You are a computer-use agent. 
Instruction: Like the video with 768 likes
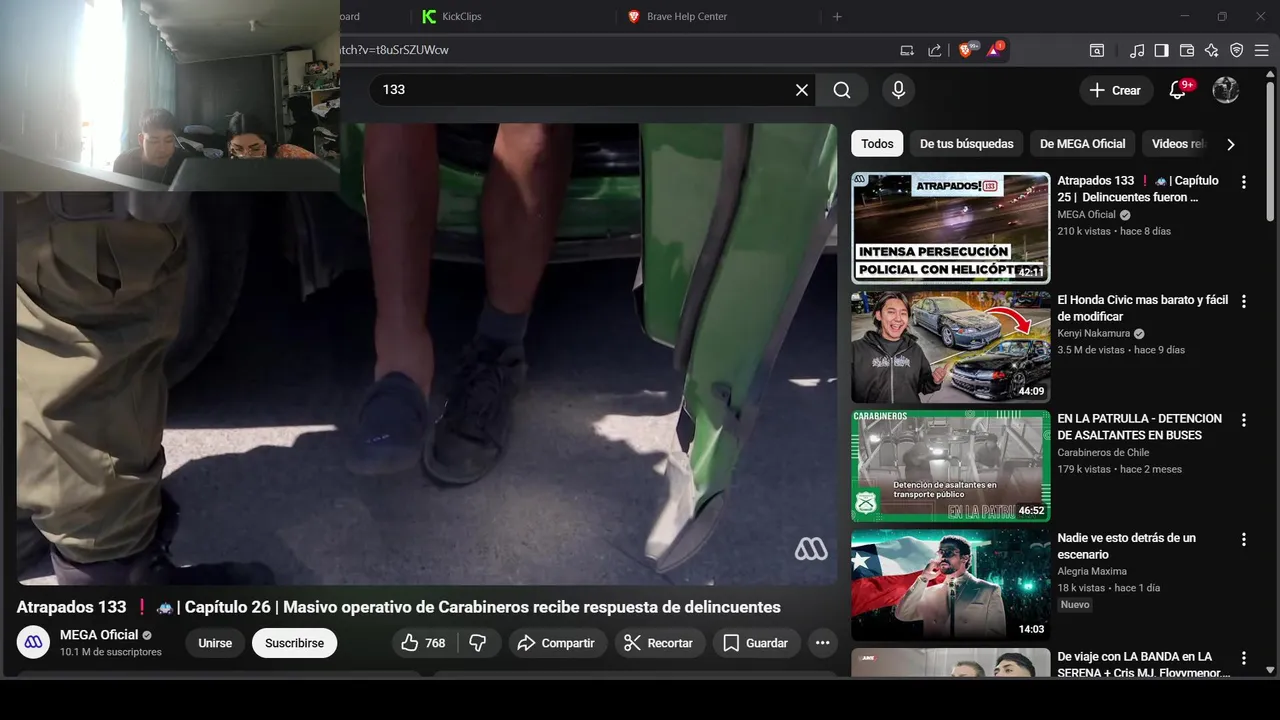coord(423,643)
